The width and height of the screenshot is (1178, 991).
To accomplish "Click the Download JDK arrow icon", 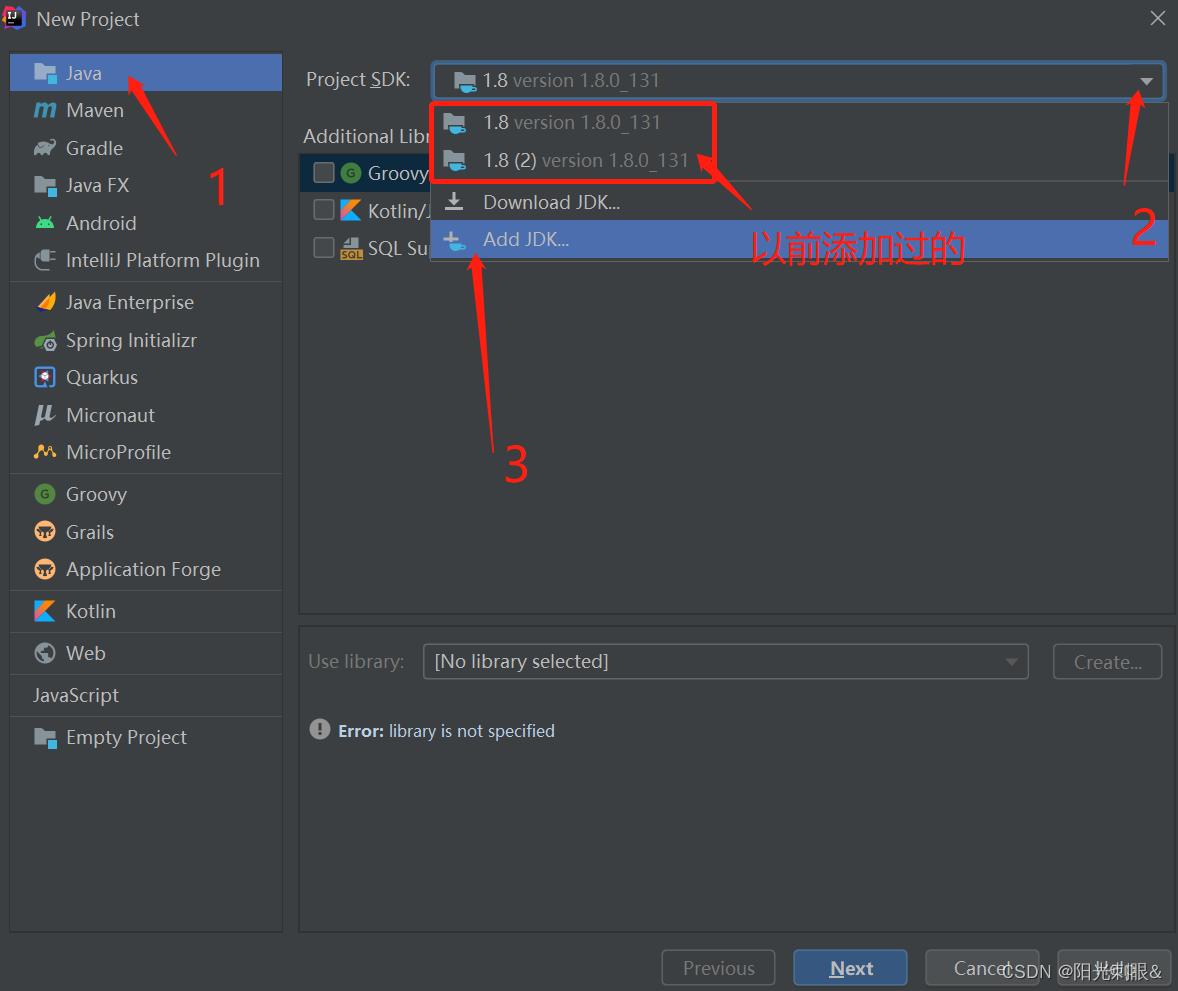I will tap(454, 201).
